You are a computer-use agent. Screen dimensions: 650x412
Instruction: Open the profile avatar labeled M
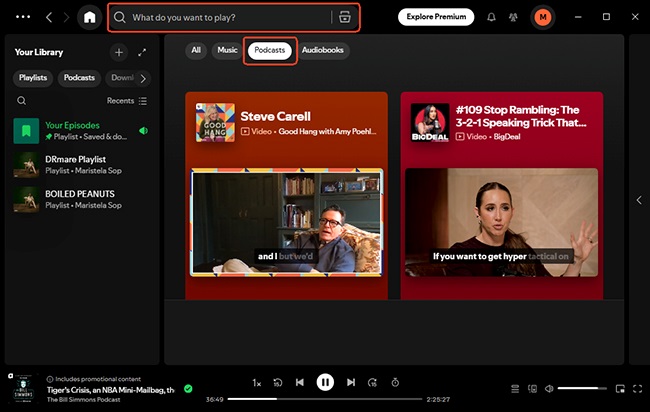[x=543, y=17]
